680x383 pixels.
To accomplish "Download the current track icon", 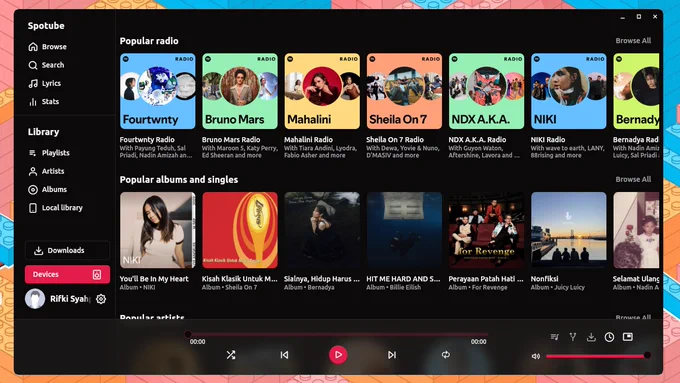I will [591, 337].
